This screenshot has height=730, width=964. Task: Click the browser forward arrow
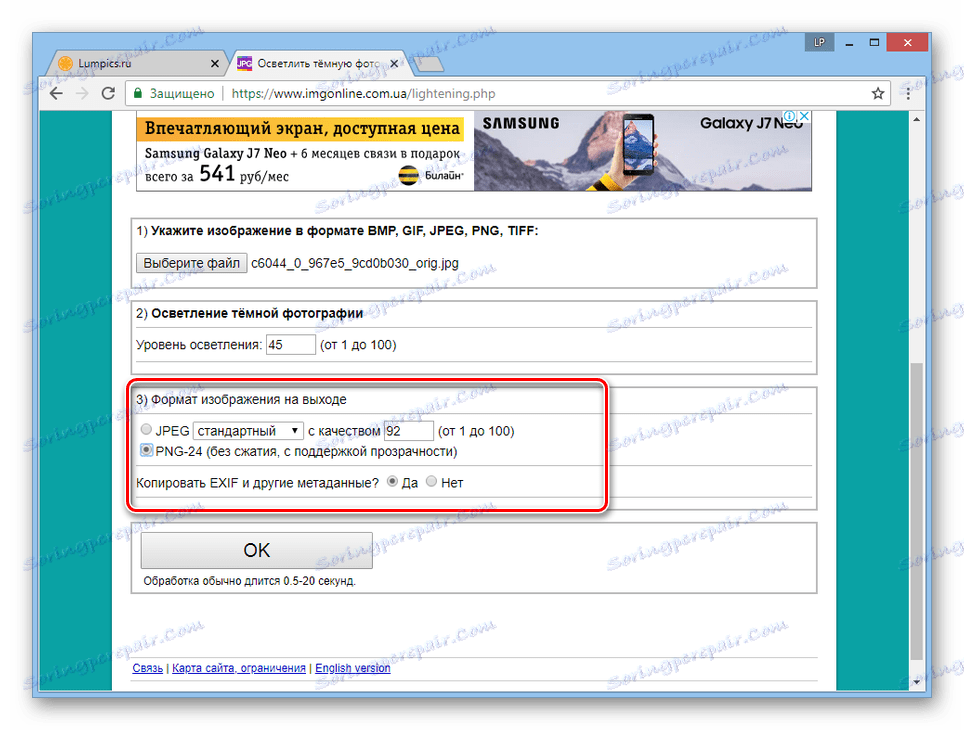(82, 93)
